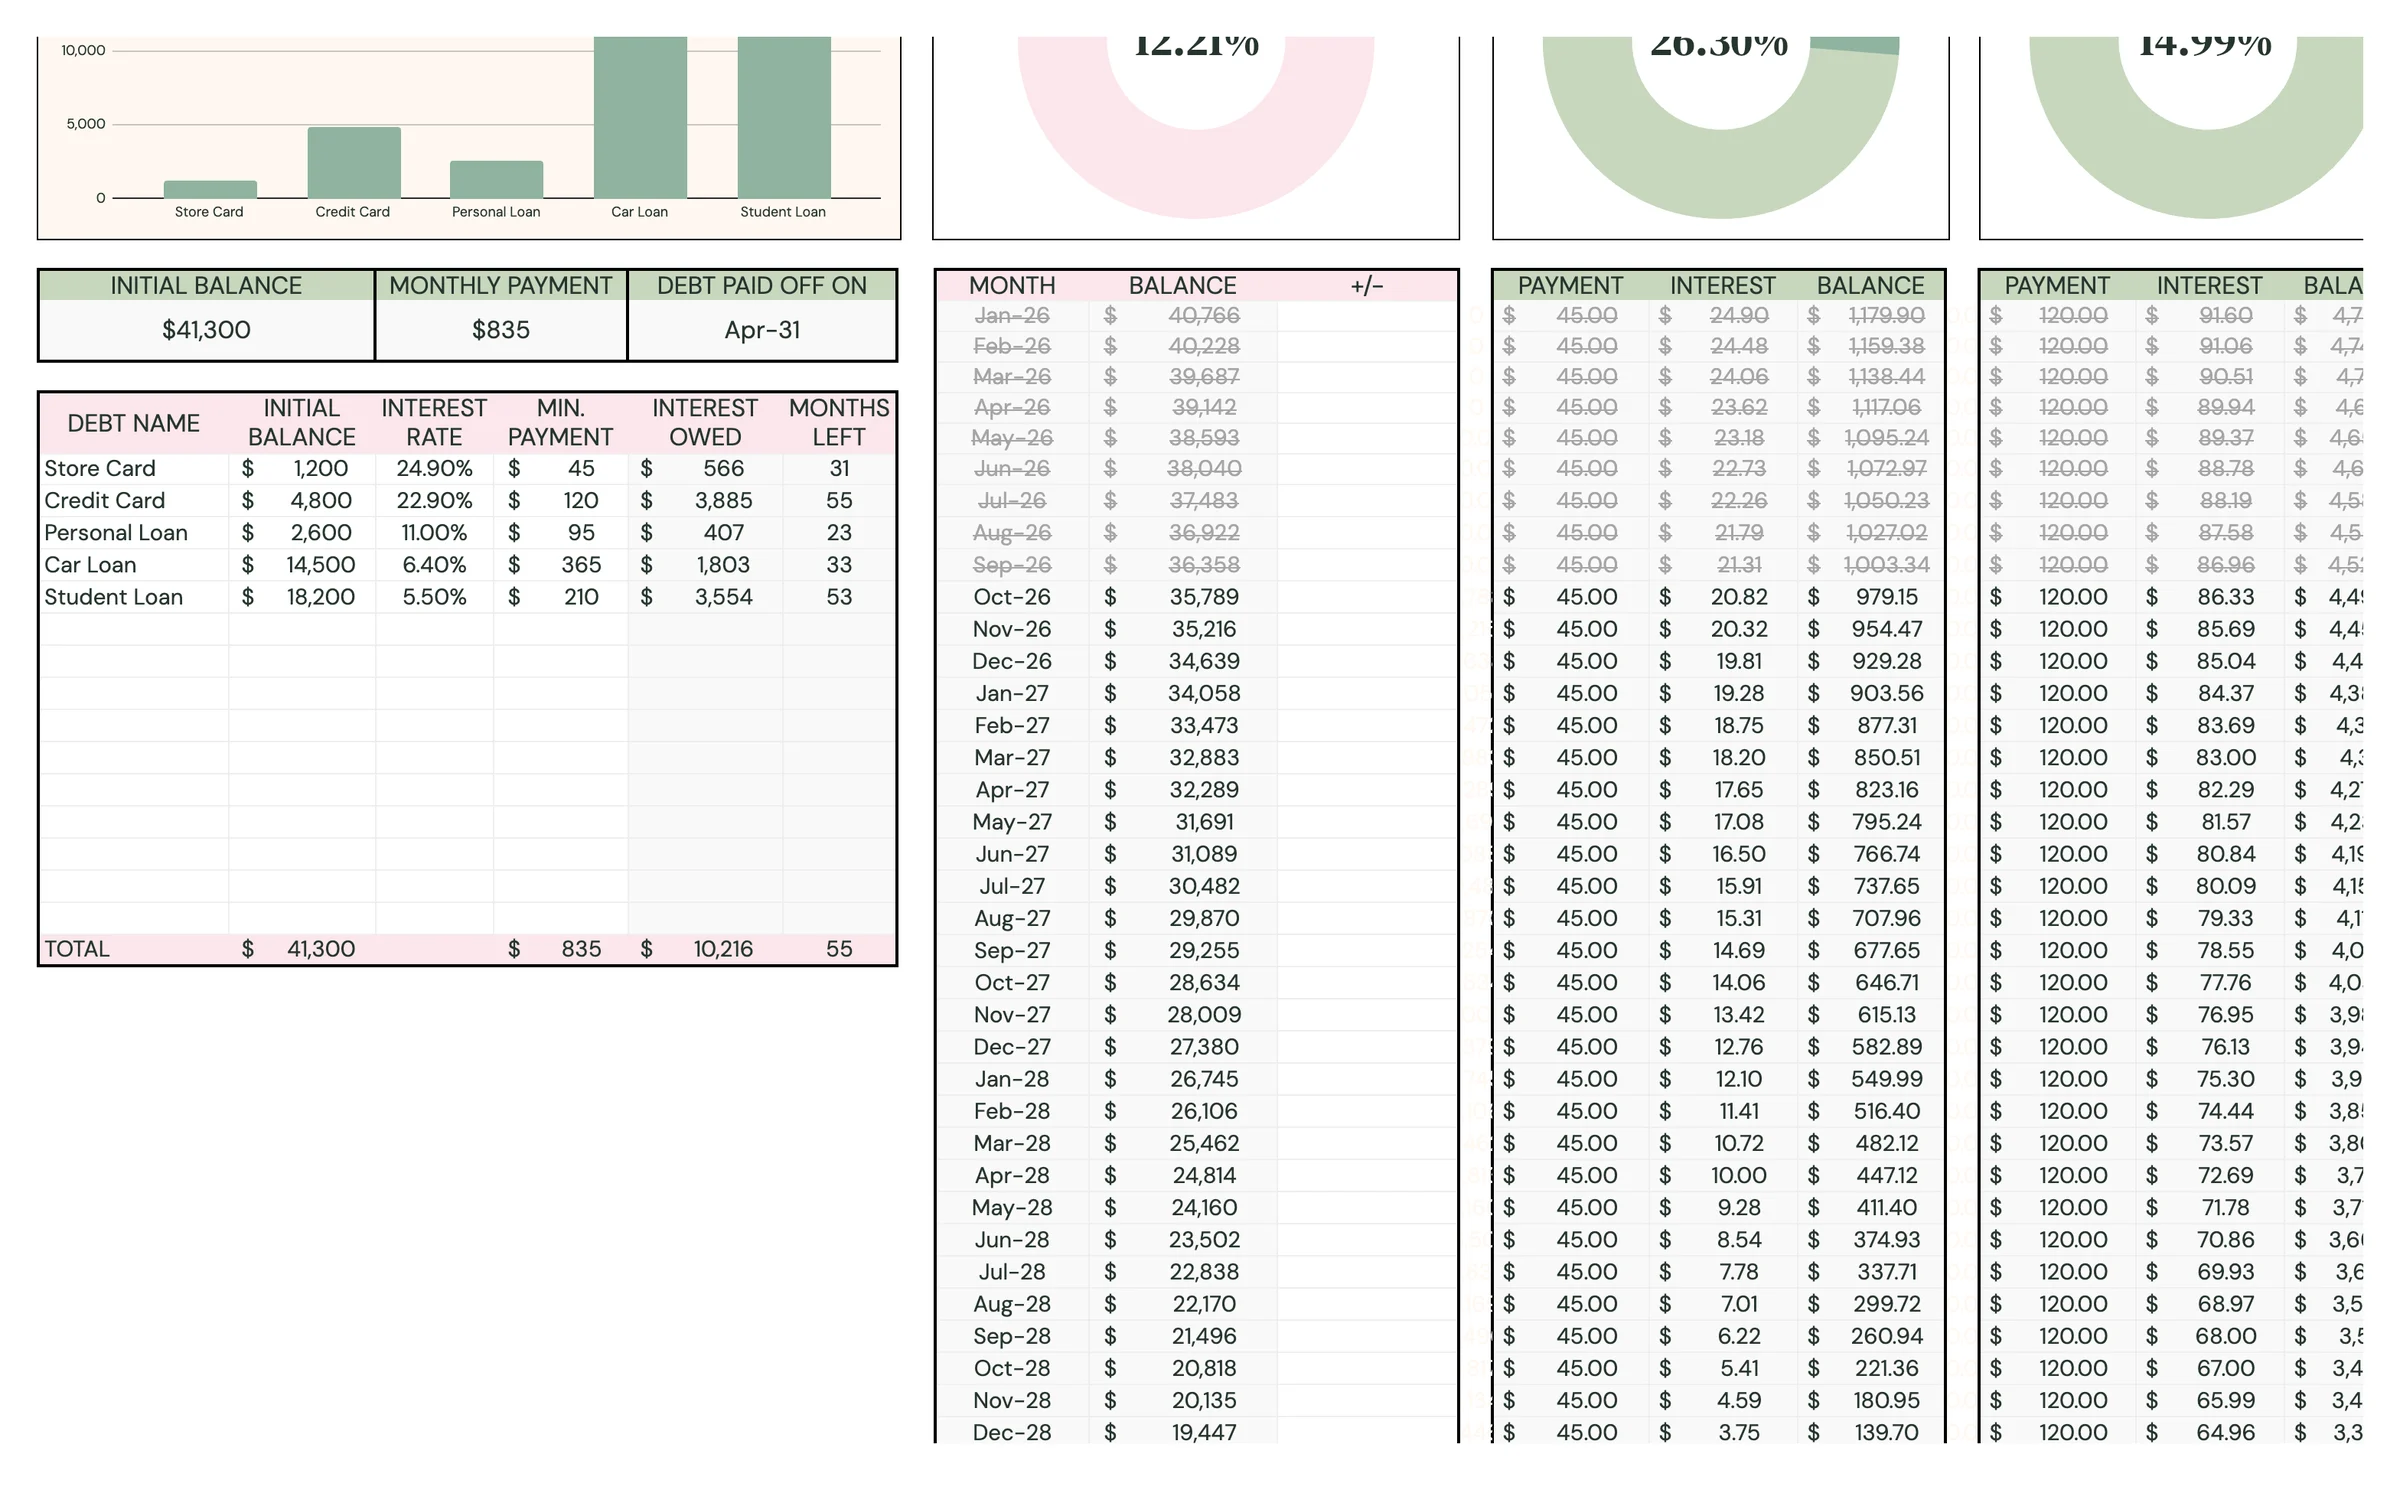Select the Store Card debt name cell
2400x1500 pixels.
click(134, 468)
